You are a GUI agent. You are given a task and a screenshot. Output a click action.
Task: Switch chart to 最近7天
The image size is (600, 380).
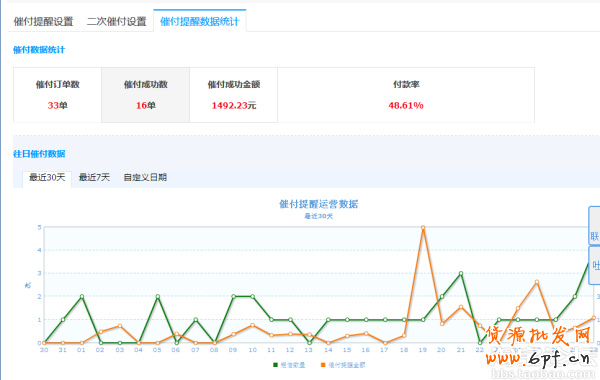(94, 178)
